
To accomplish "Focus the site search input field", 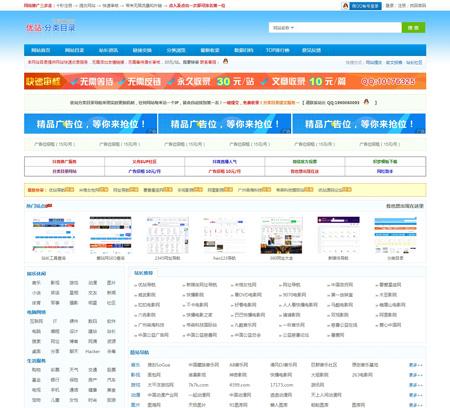I will [348, 28].
